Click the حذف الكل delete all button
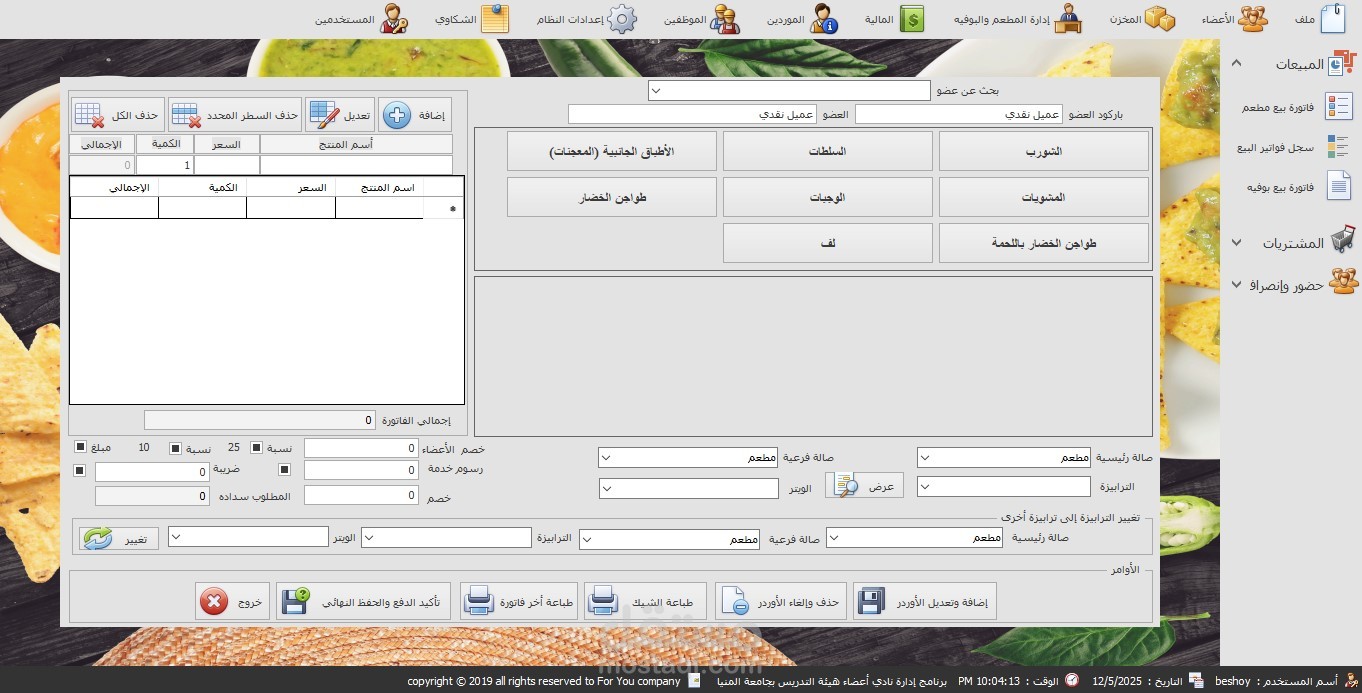This screenshot has height=693, width=1362. tap(118, 115)
